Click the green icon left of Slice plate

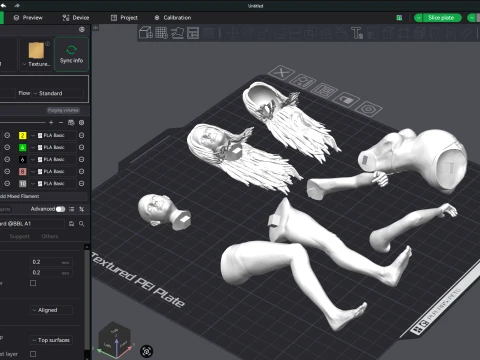pos(399,18)
